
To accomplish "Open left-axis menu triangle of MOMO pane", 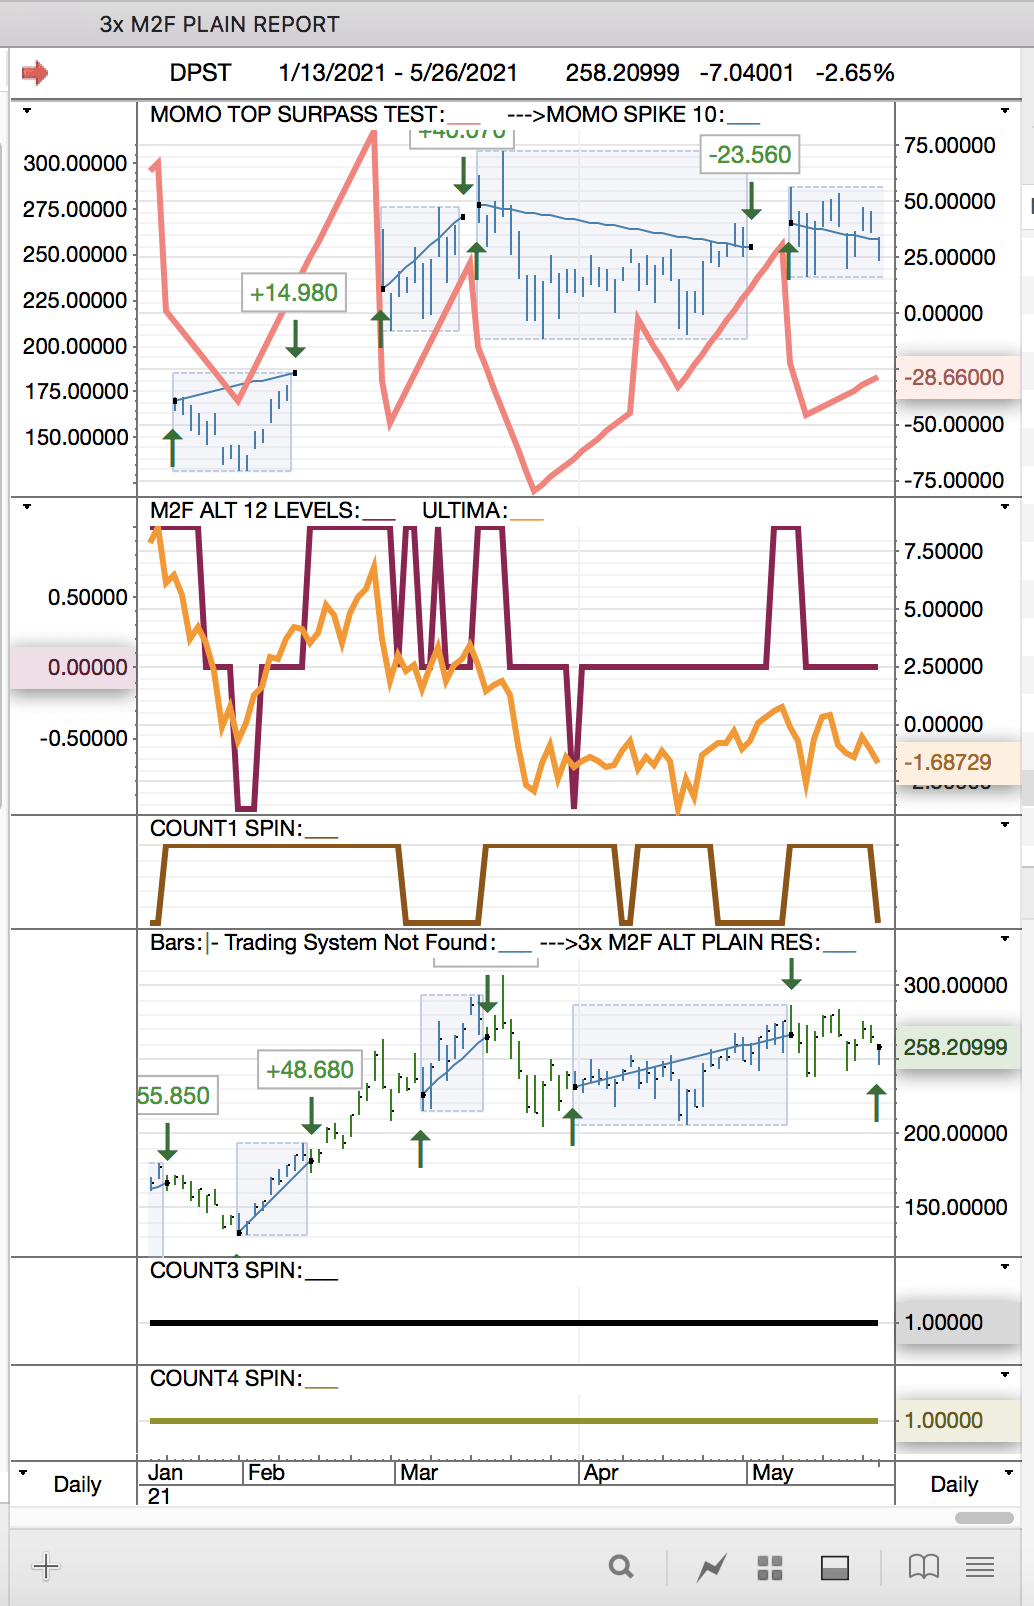I will pos(27,111).
